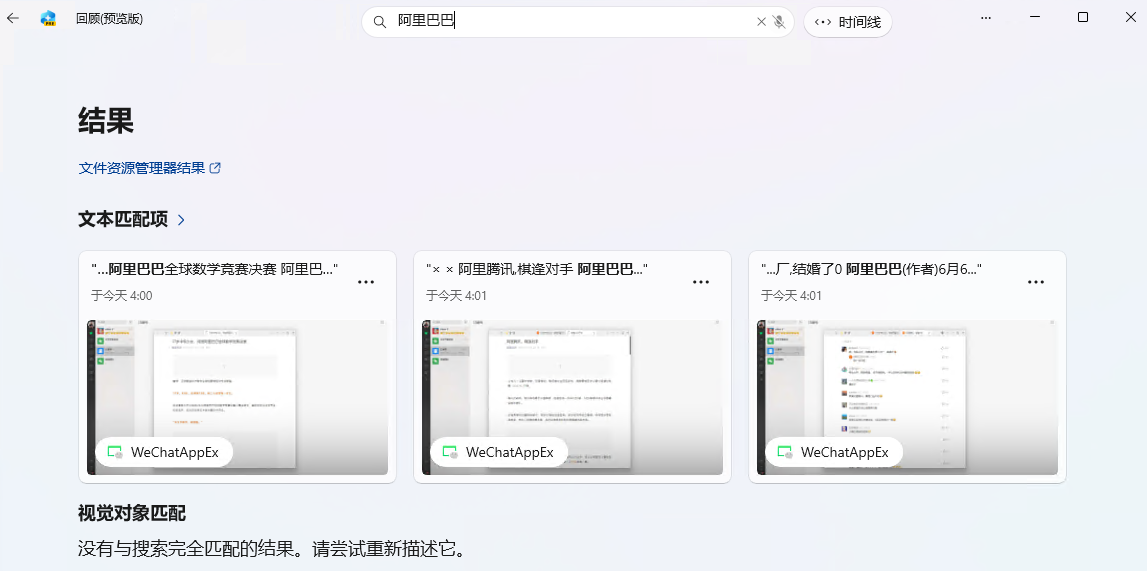The height and width of the screenshot is (571, 1147).
Task: Open more options for the 4:00 result
Action: tap(366, 282)
